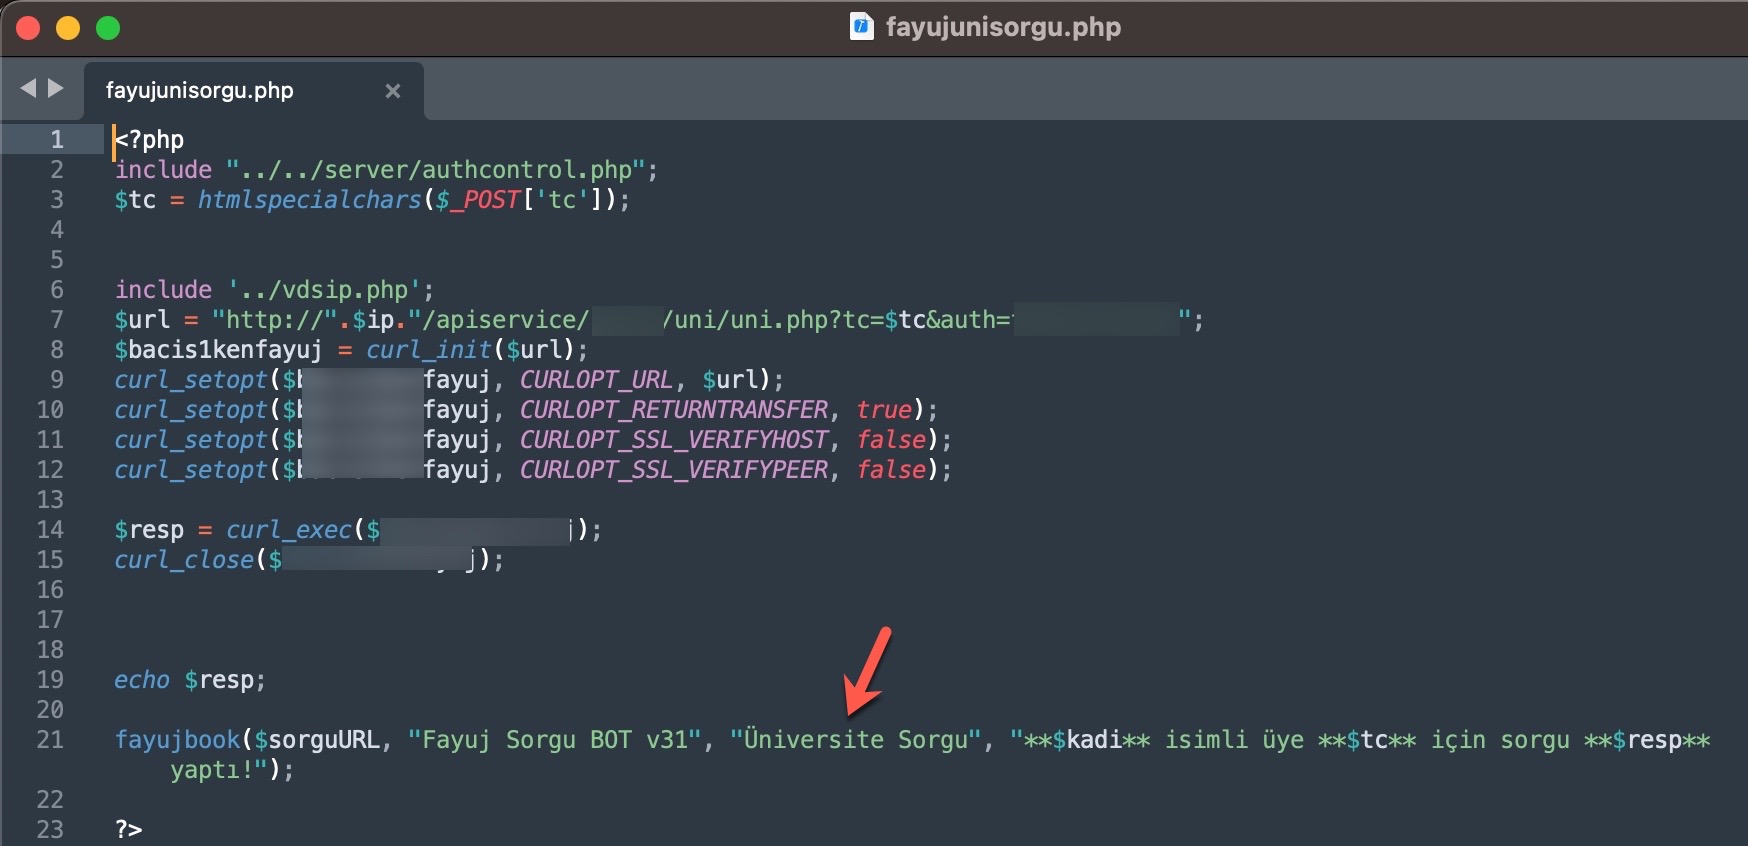Click the yellow minimize window button

[x=68, y=28]
